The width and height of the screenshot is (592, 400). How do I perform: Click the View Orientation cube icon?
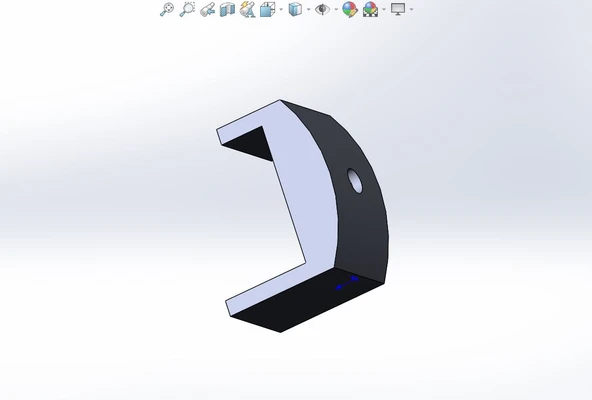click(x=267, y=9)
